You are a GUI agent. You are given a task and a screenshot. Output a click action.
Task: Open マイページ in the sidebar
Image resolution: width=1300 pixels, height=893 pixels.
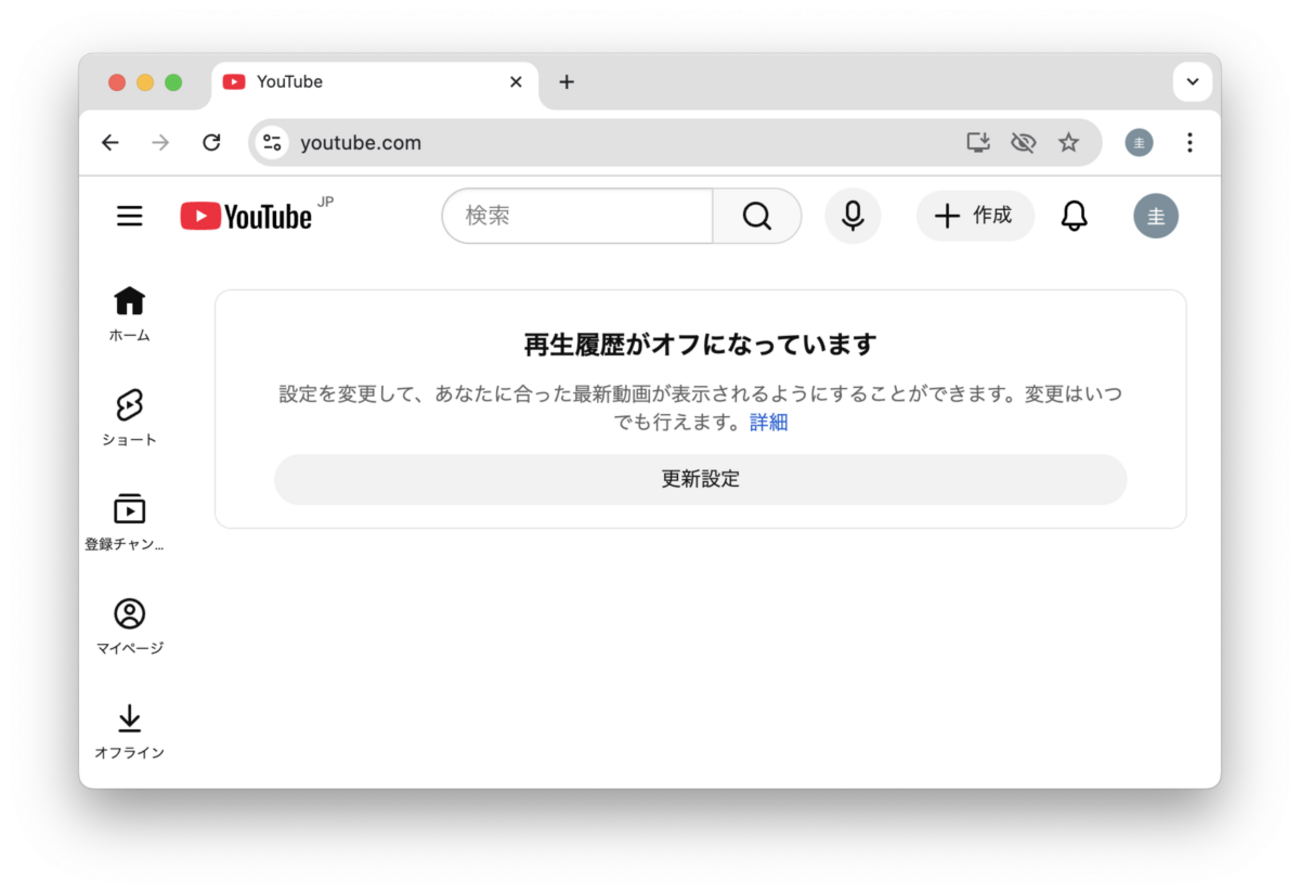pos(129,627)
